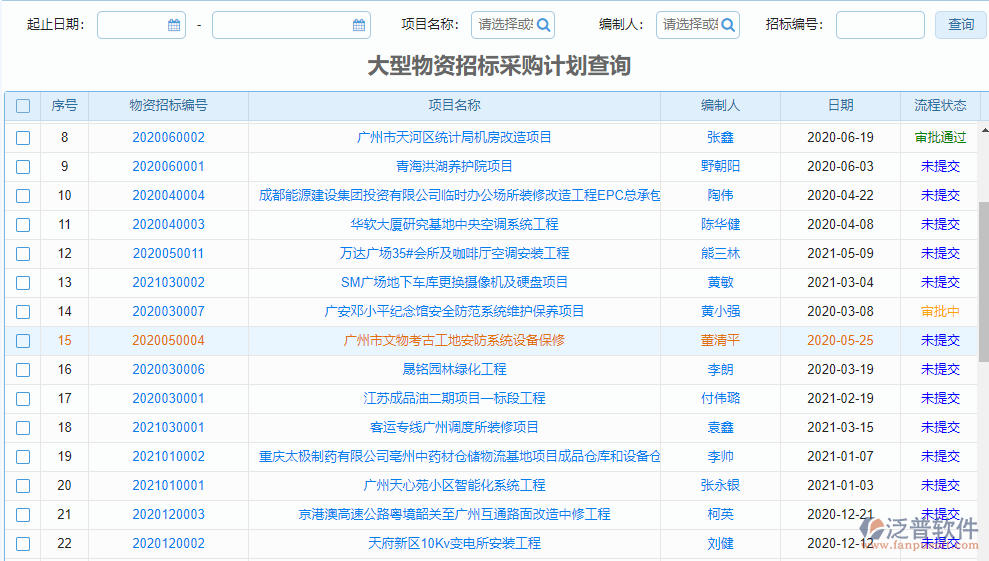Click the 物资招标编号 column header
The image size is (989, 561).
click(x=168, y=106)
